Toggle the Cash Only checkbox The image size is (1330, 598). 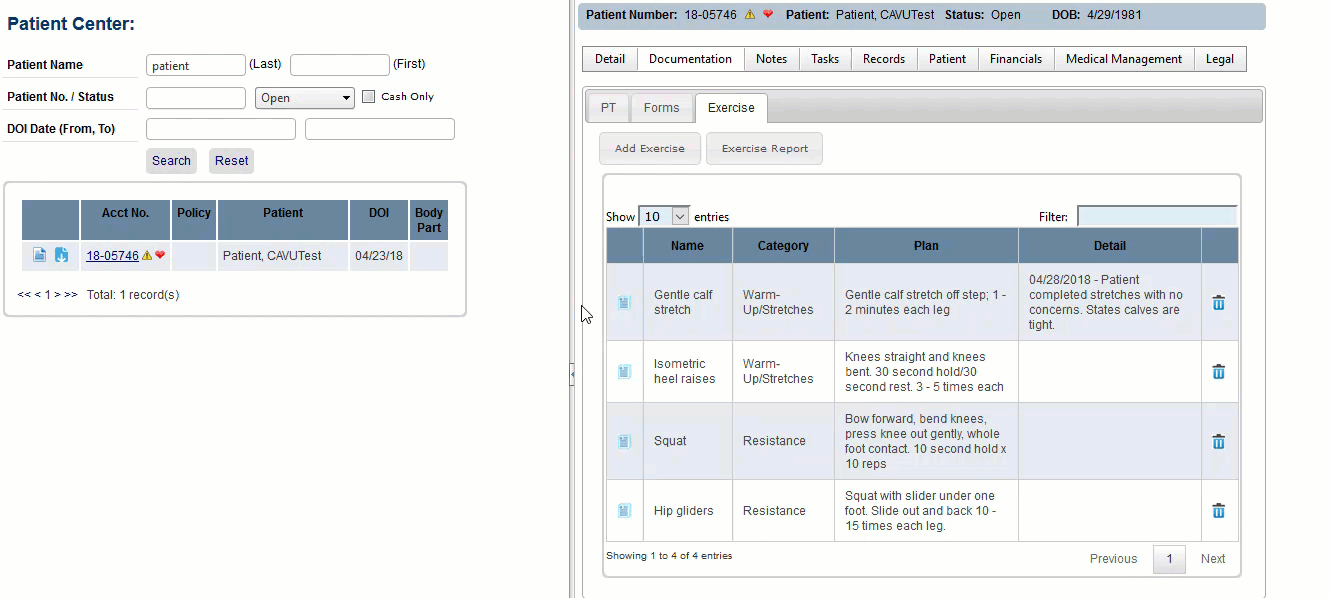(368, 97)
